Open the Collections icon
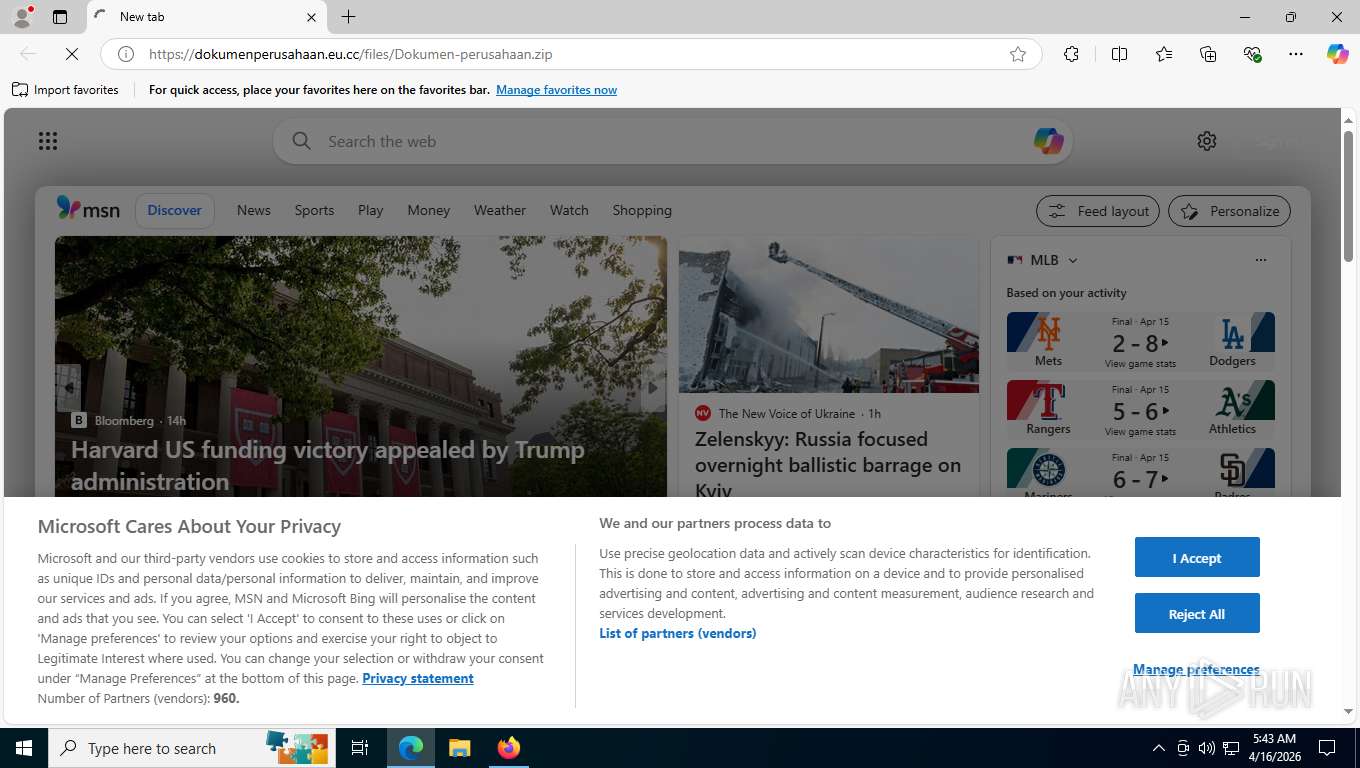This screenshot has height=768, width=1360. coord(1208,54)
